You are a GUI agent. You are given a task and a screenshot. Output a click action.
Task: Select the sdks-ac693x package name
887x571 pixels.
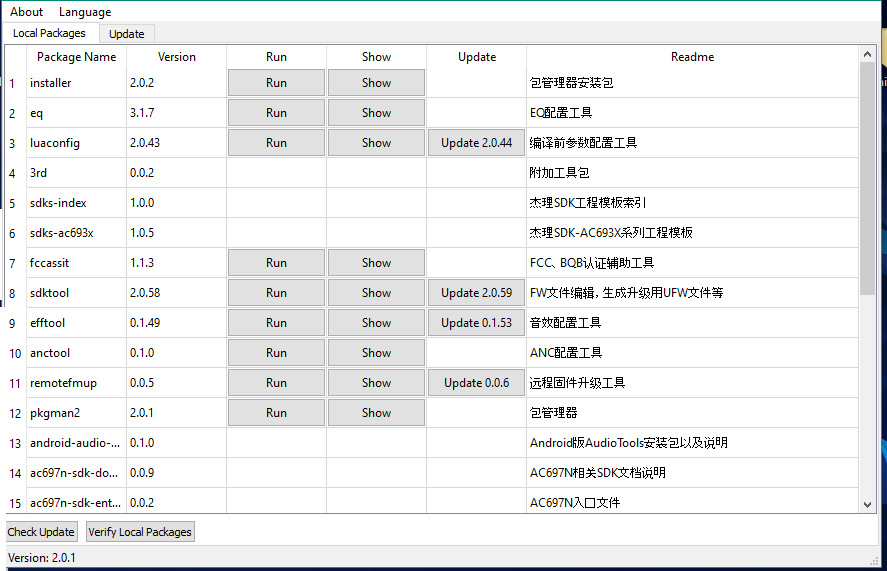click(76, 233)
